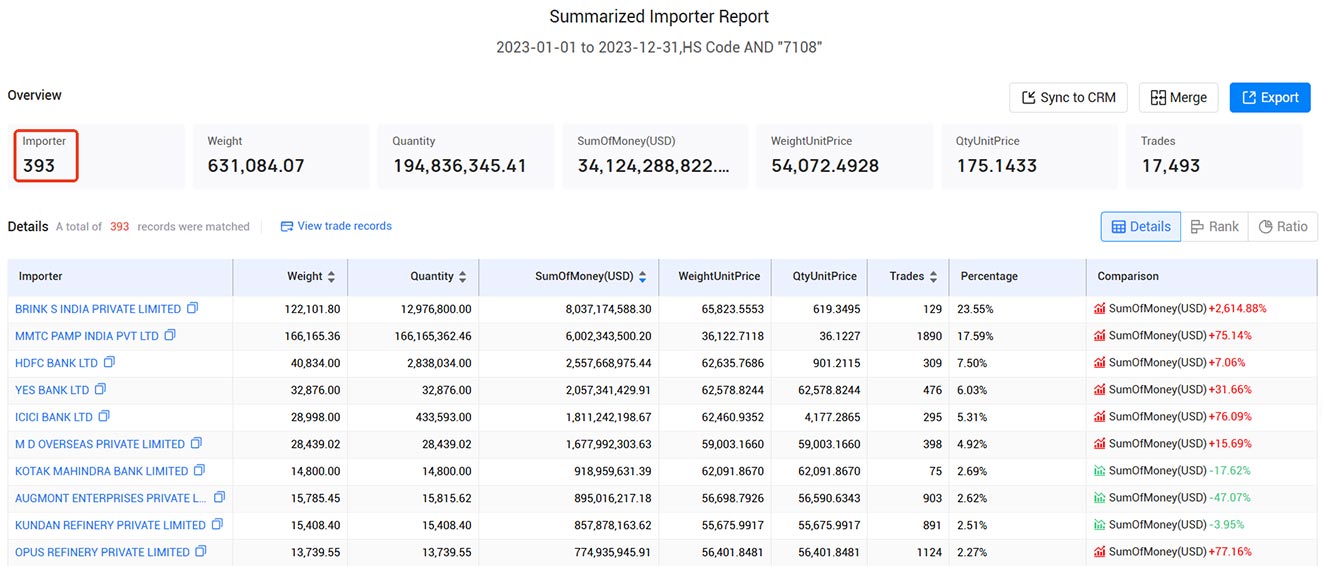Copy AUGMONT ENTERPRISES name icon
Screen dimensions: 1322x566
pyautogui.click(x=219, y=497)
